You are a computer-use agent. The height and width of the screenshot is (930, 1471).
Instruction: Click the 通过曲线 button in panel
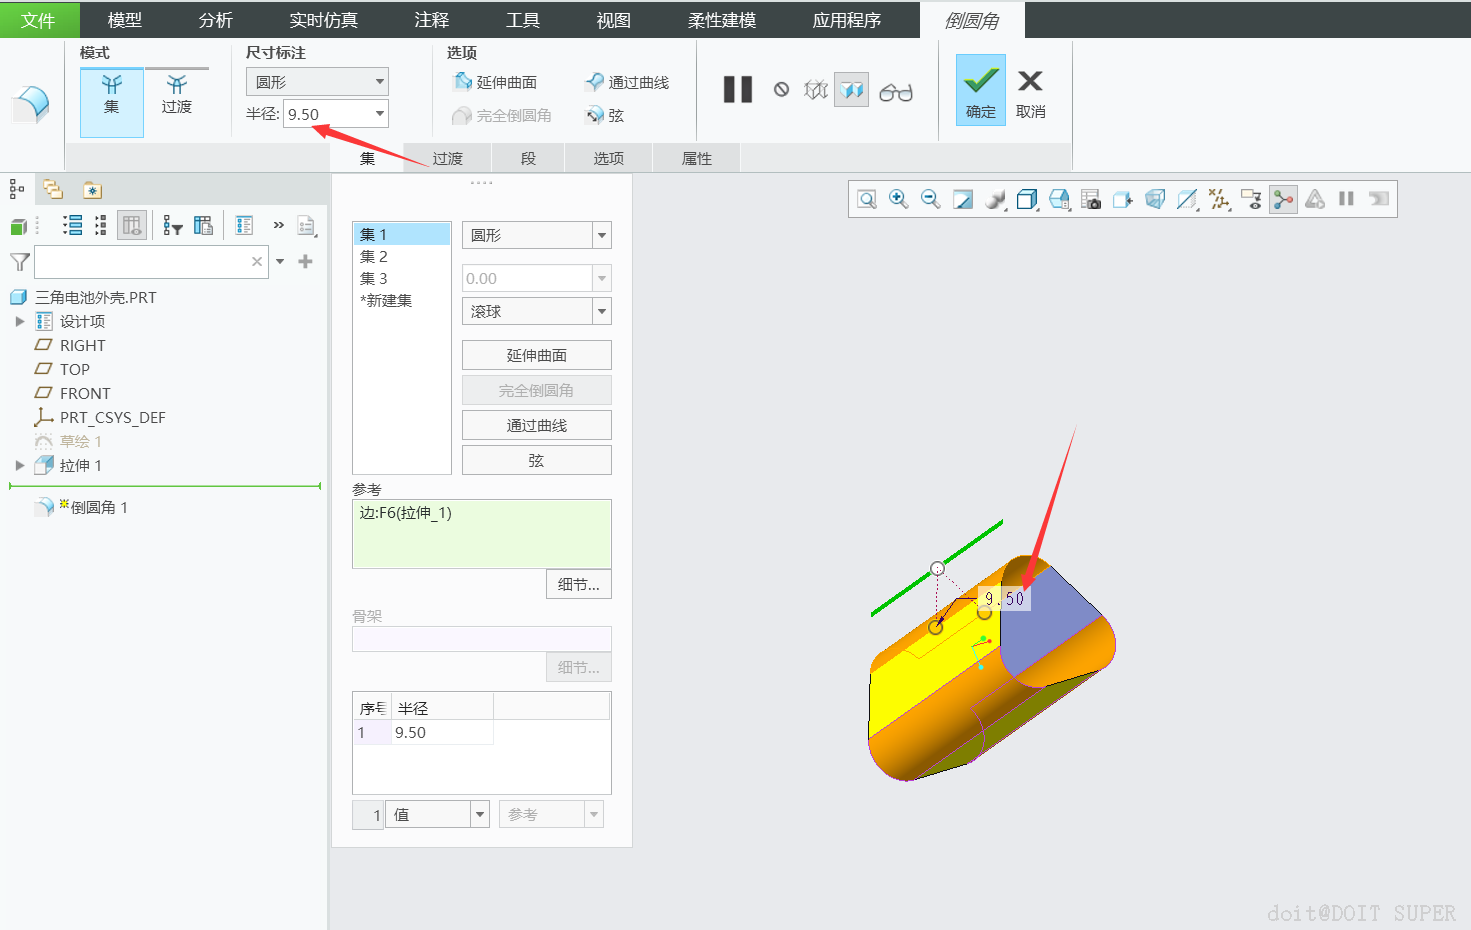536,425
